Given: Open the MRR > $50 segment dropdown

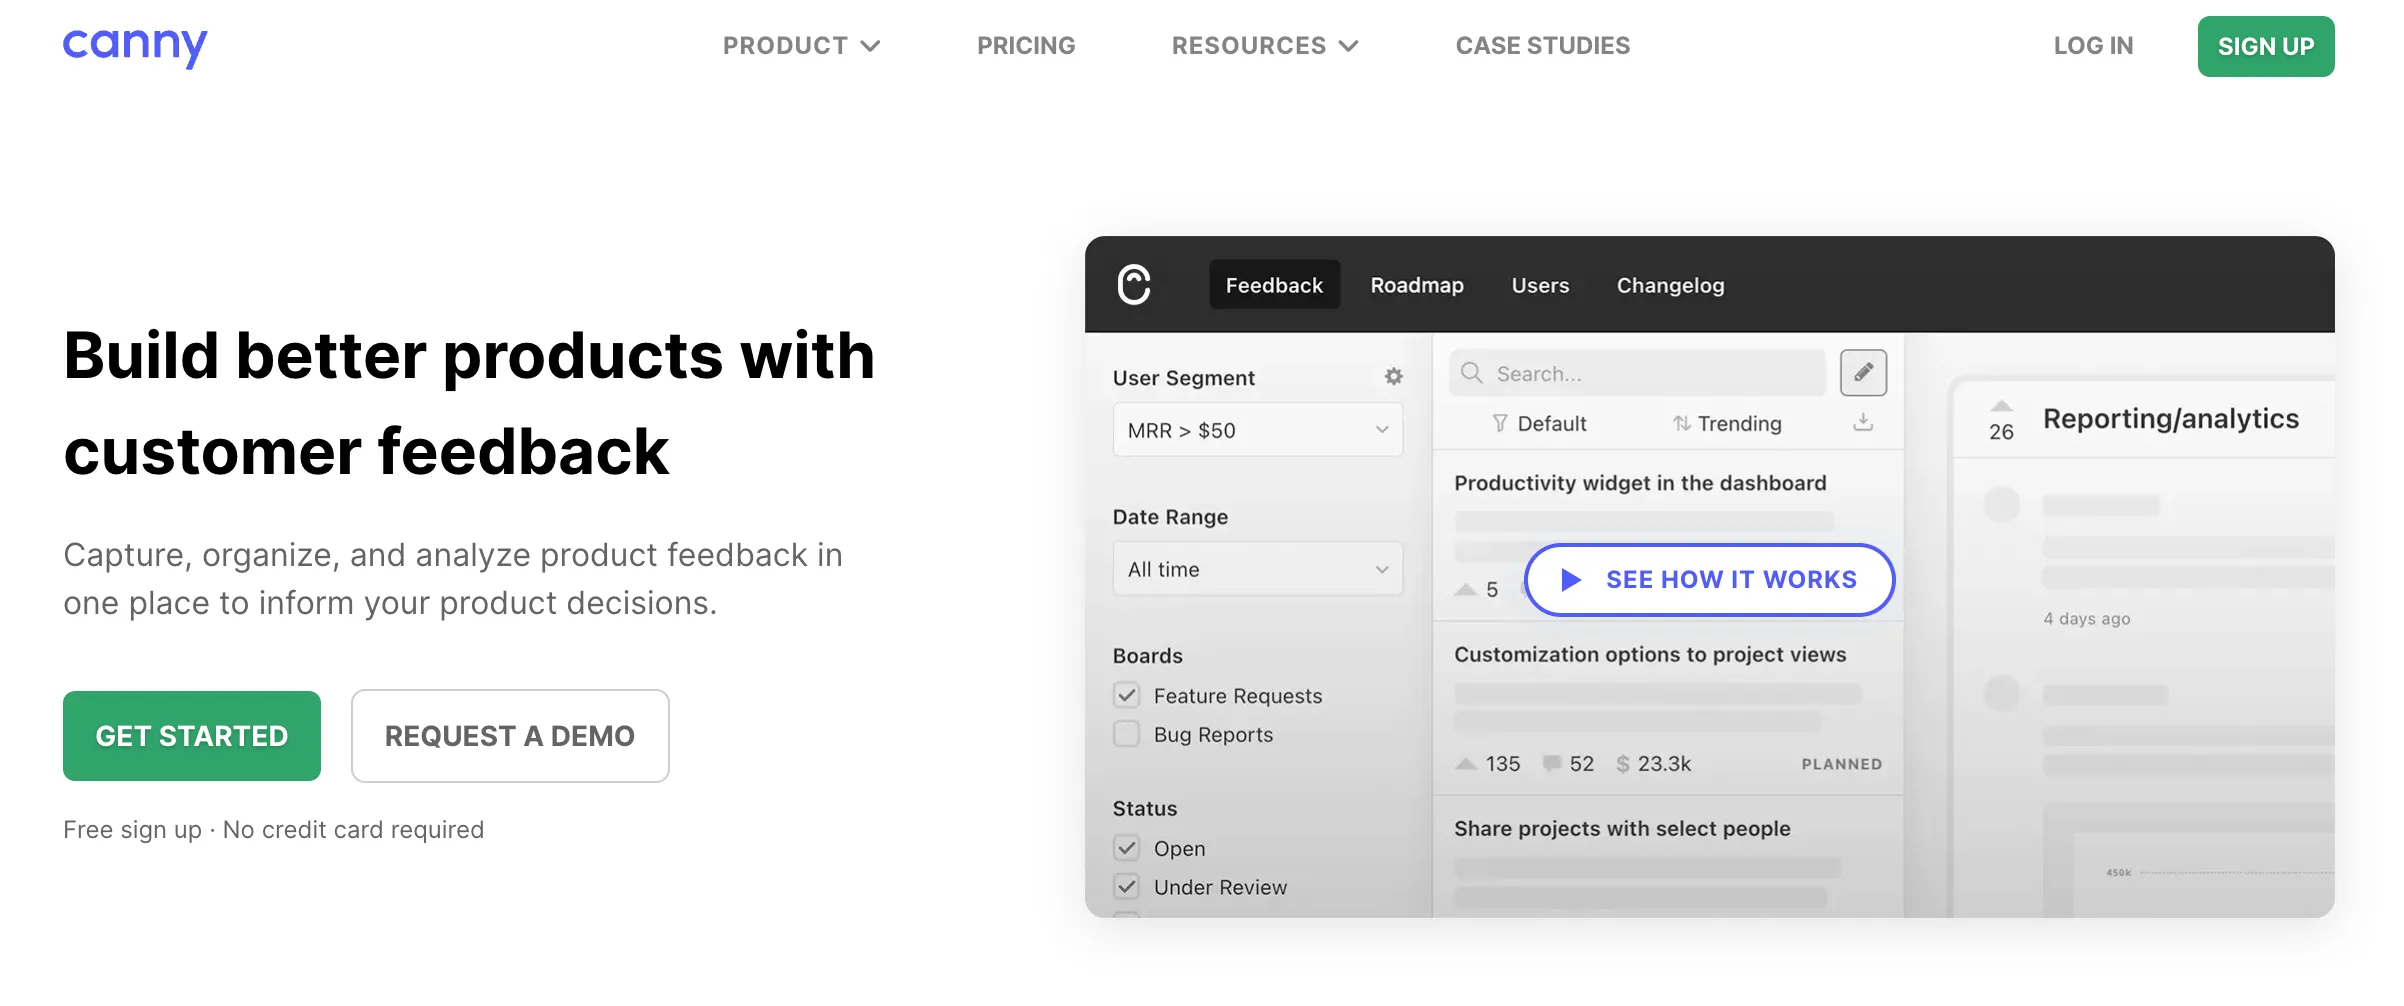Looking at the screenshot, I should (x=1258, y=430).
